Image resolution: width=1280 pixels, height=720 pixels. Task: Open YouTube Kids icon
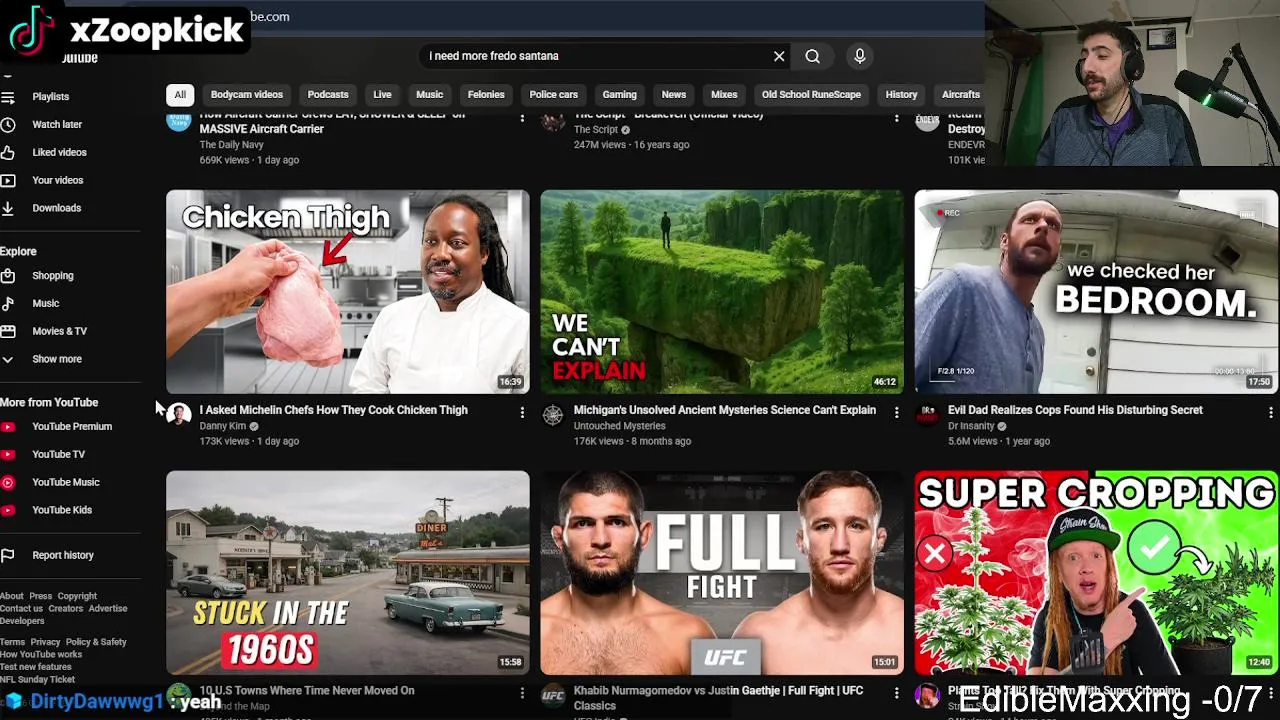click(7, 510)
